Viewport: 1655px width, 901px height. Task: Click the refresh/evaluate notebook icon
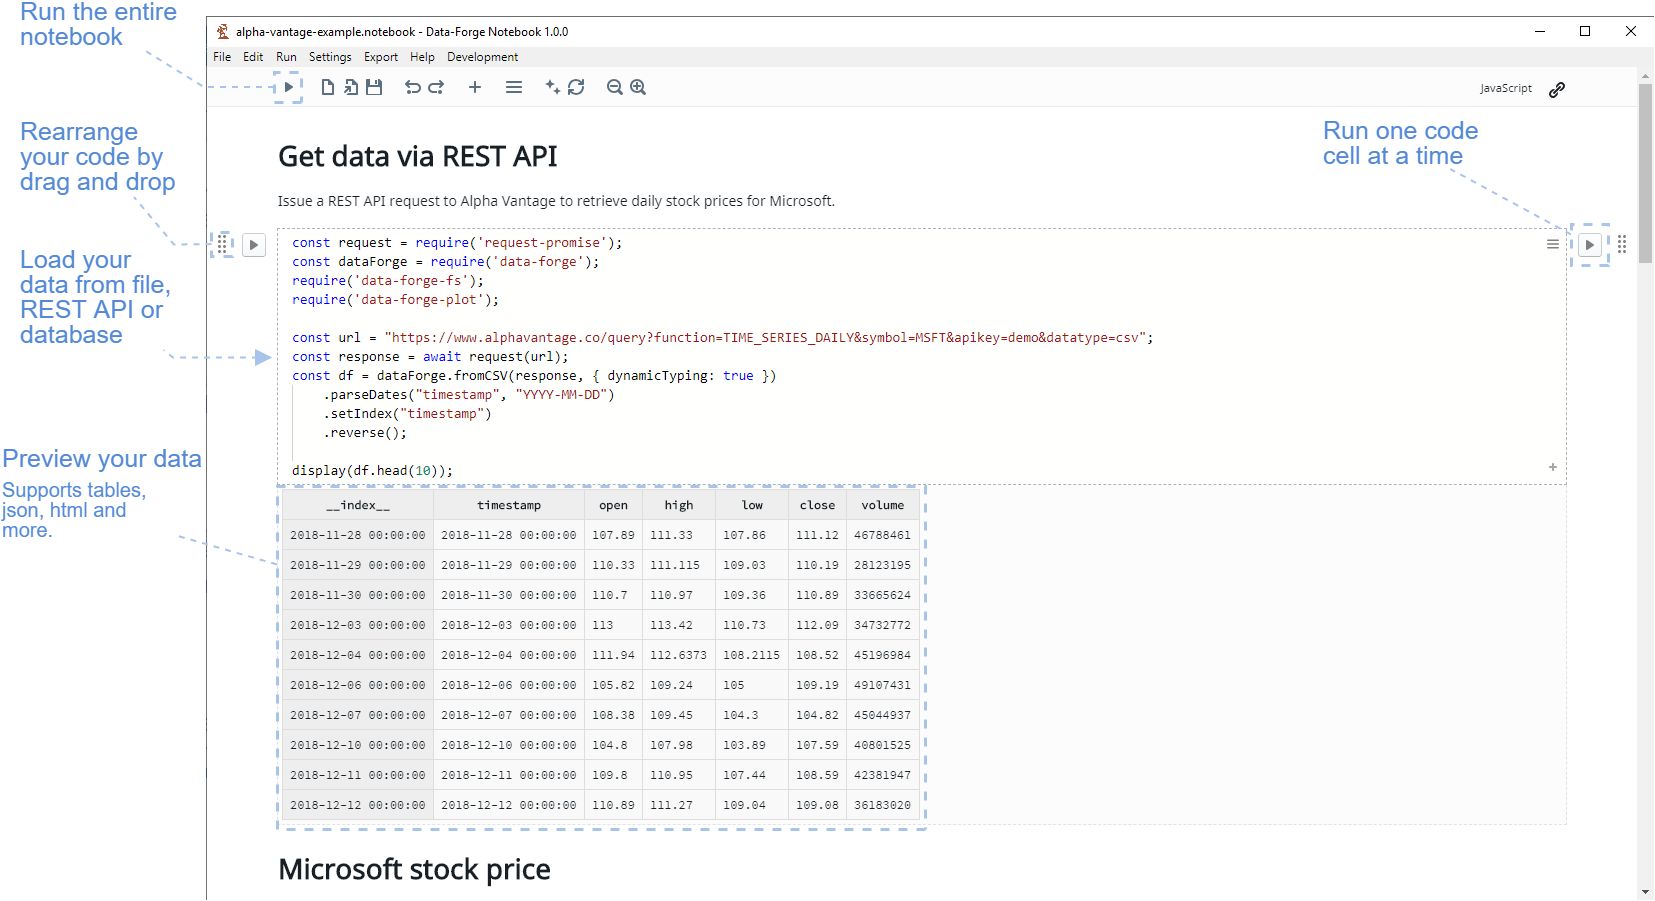pyautogui.click(x=576, y=88)
